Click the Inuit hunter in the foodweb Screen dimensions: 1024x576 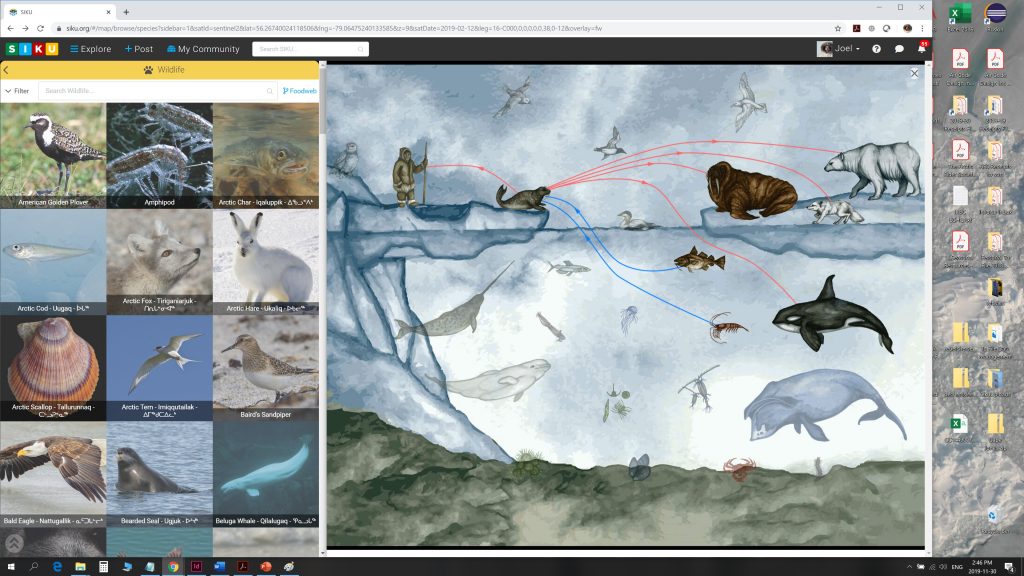coord(409,176)
